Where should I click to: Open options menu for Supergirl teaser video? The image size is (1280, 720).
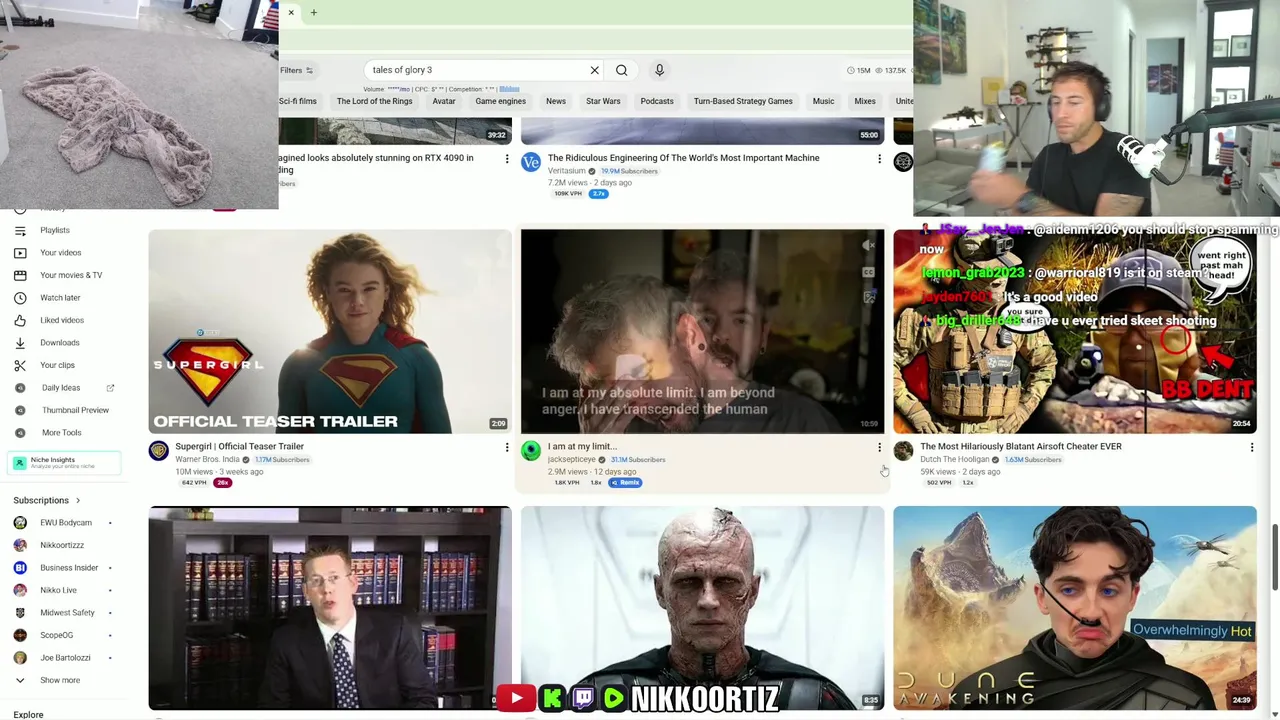[x=507, y=448]
